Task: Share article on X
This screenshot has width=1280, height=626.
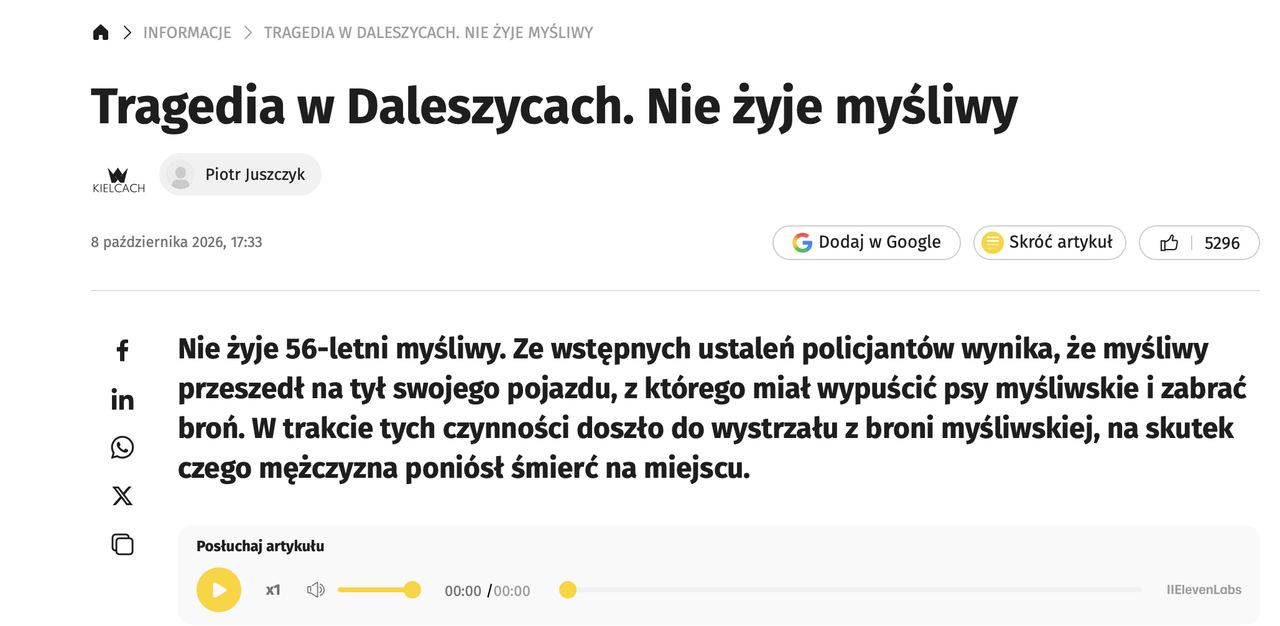Action: pyautogui.click(x=122, y=495)
